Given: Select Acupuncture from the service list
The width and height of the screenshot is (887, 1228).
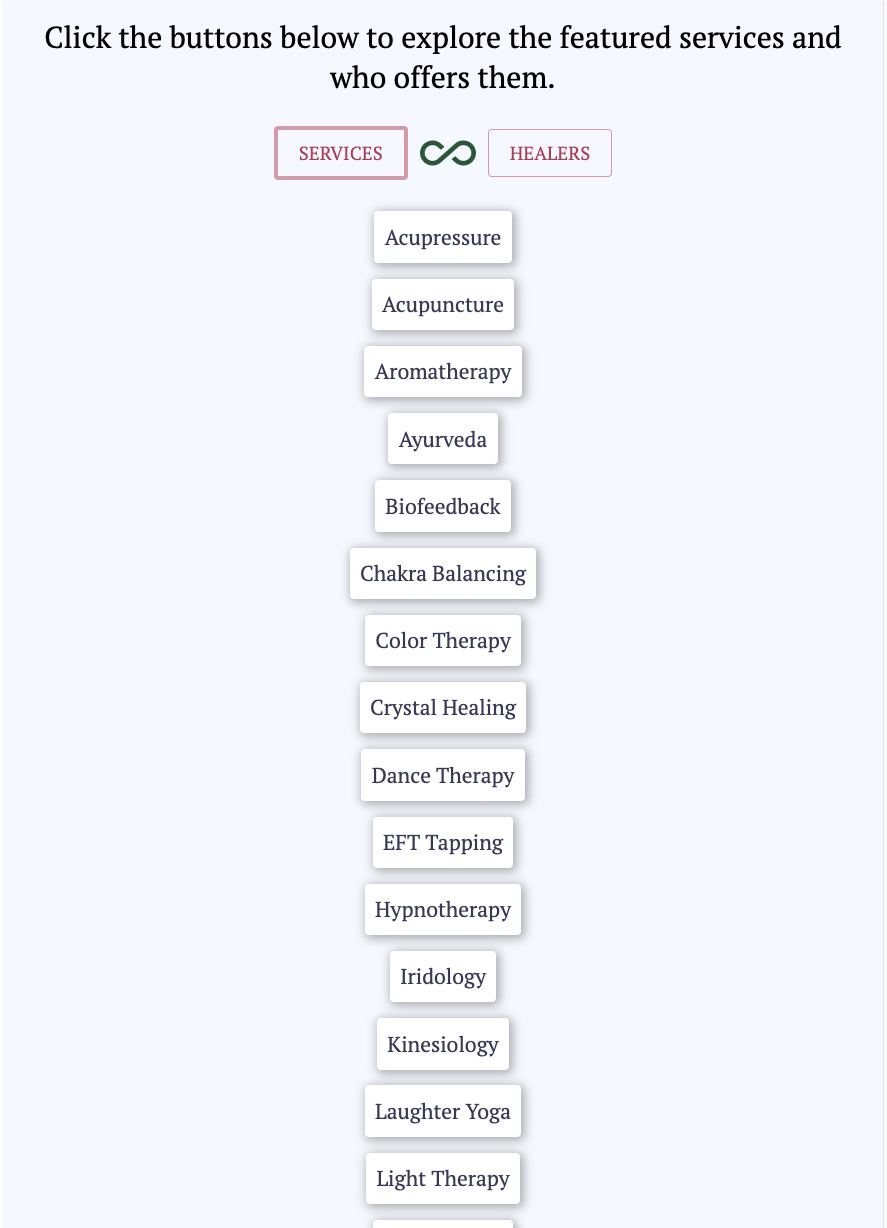Looking at the screenshot, I should pos(442,304).
